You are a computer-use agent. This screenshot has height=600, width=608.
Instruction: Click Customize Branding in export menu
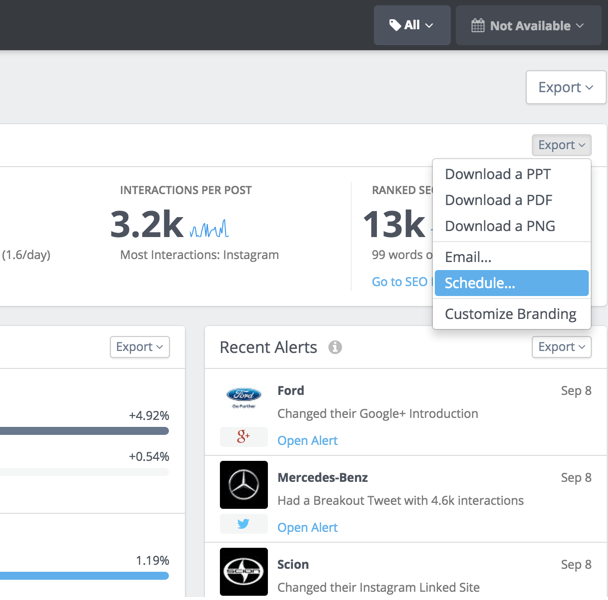point(510,314)
